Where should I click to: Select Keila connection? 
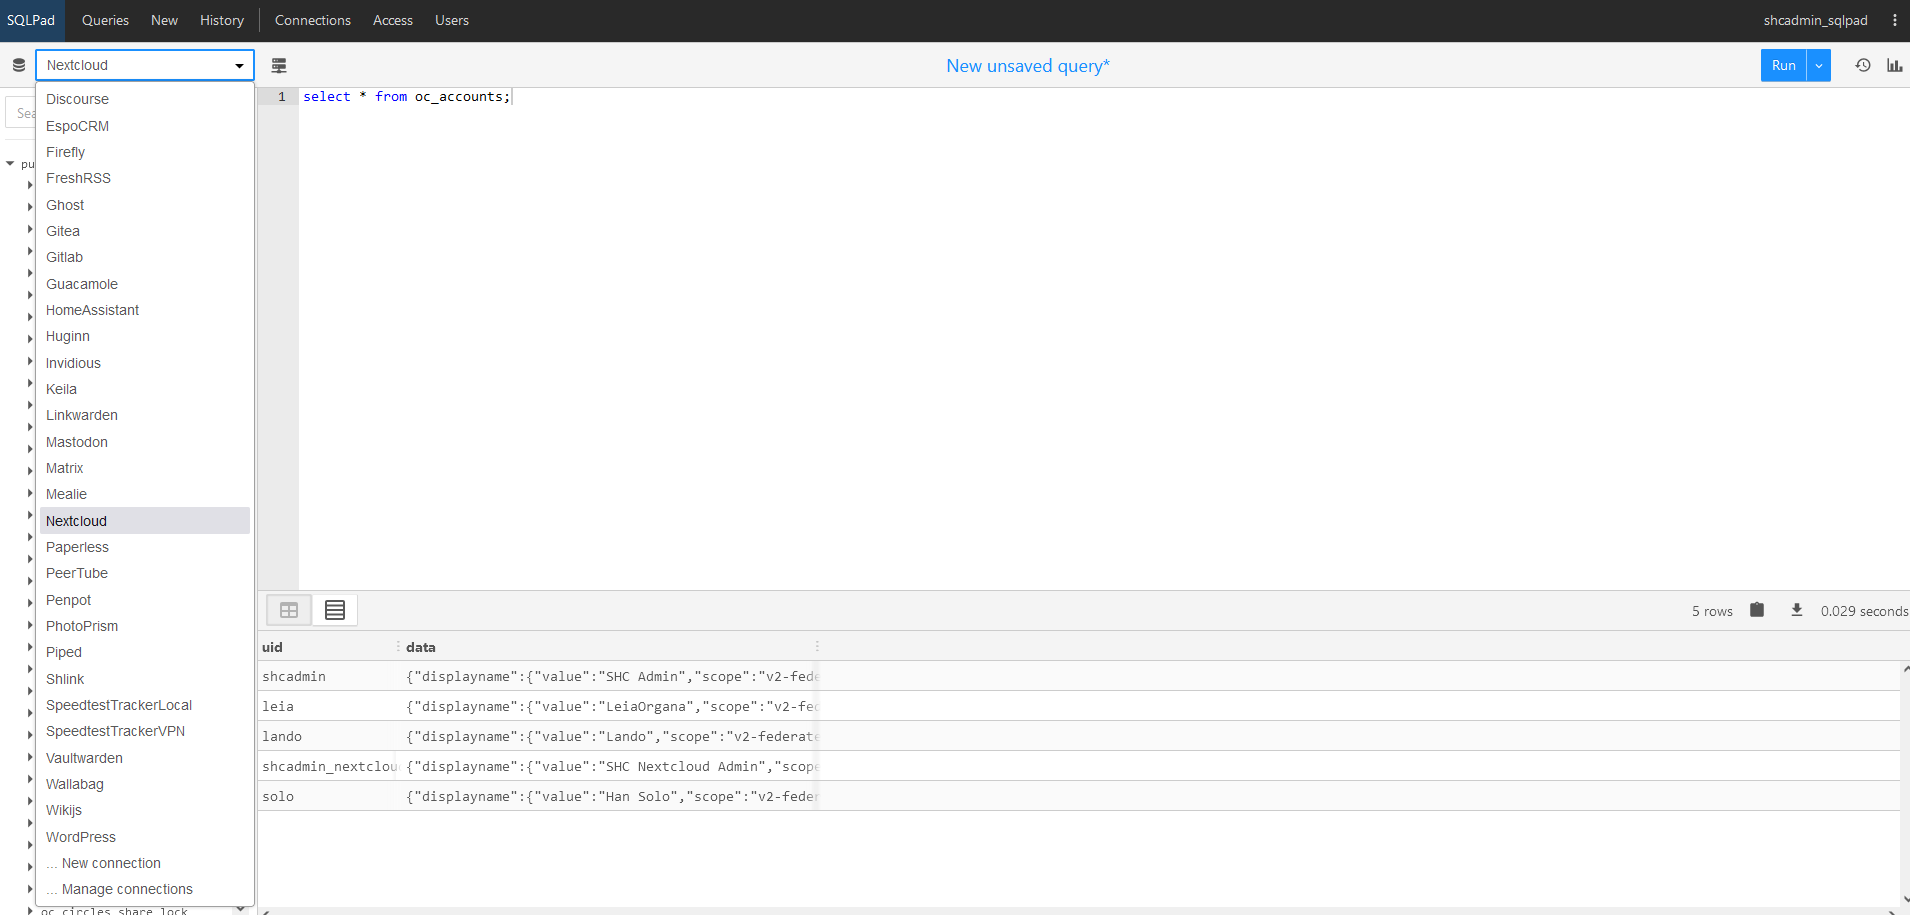(145, 389)
